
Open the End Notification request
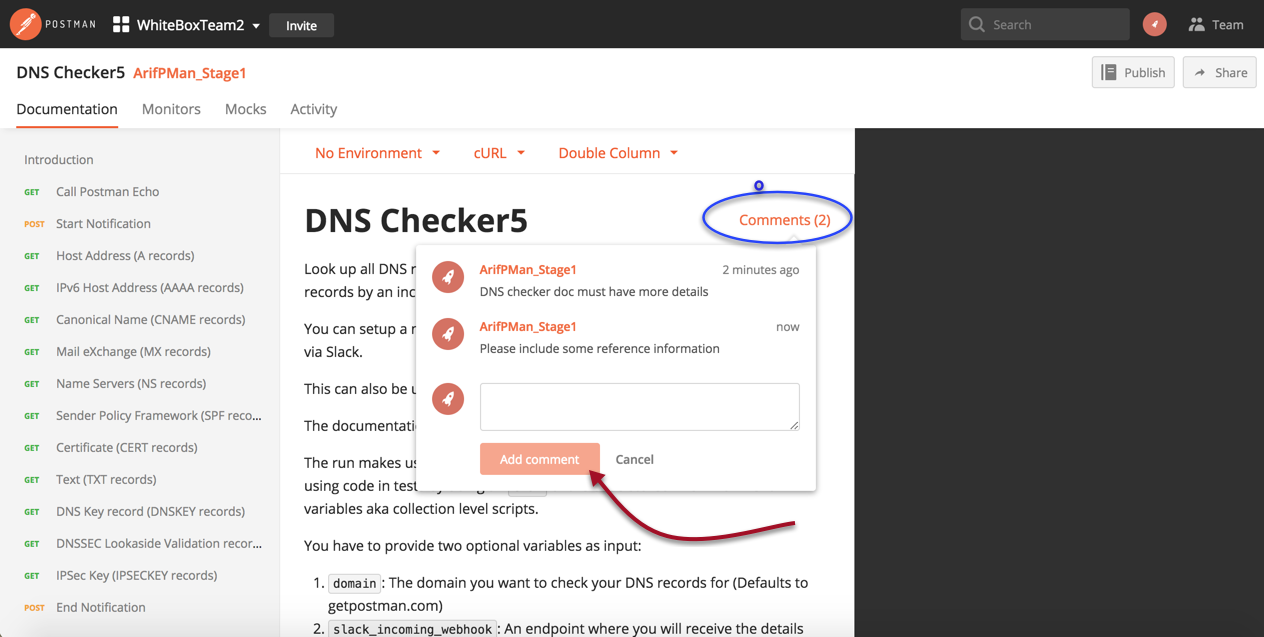point(101,608)
